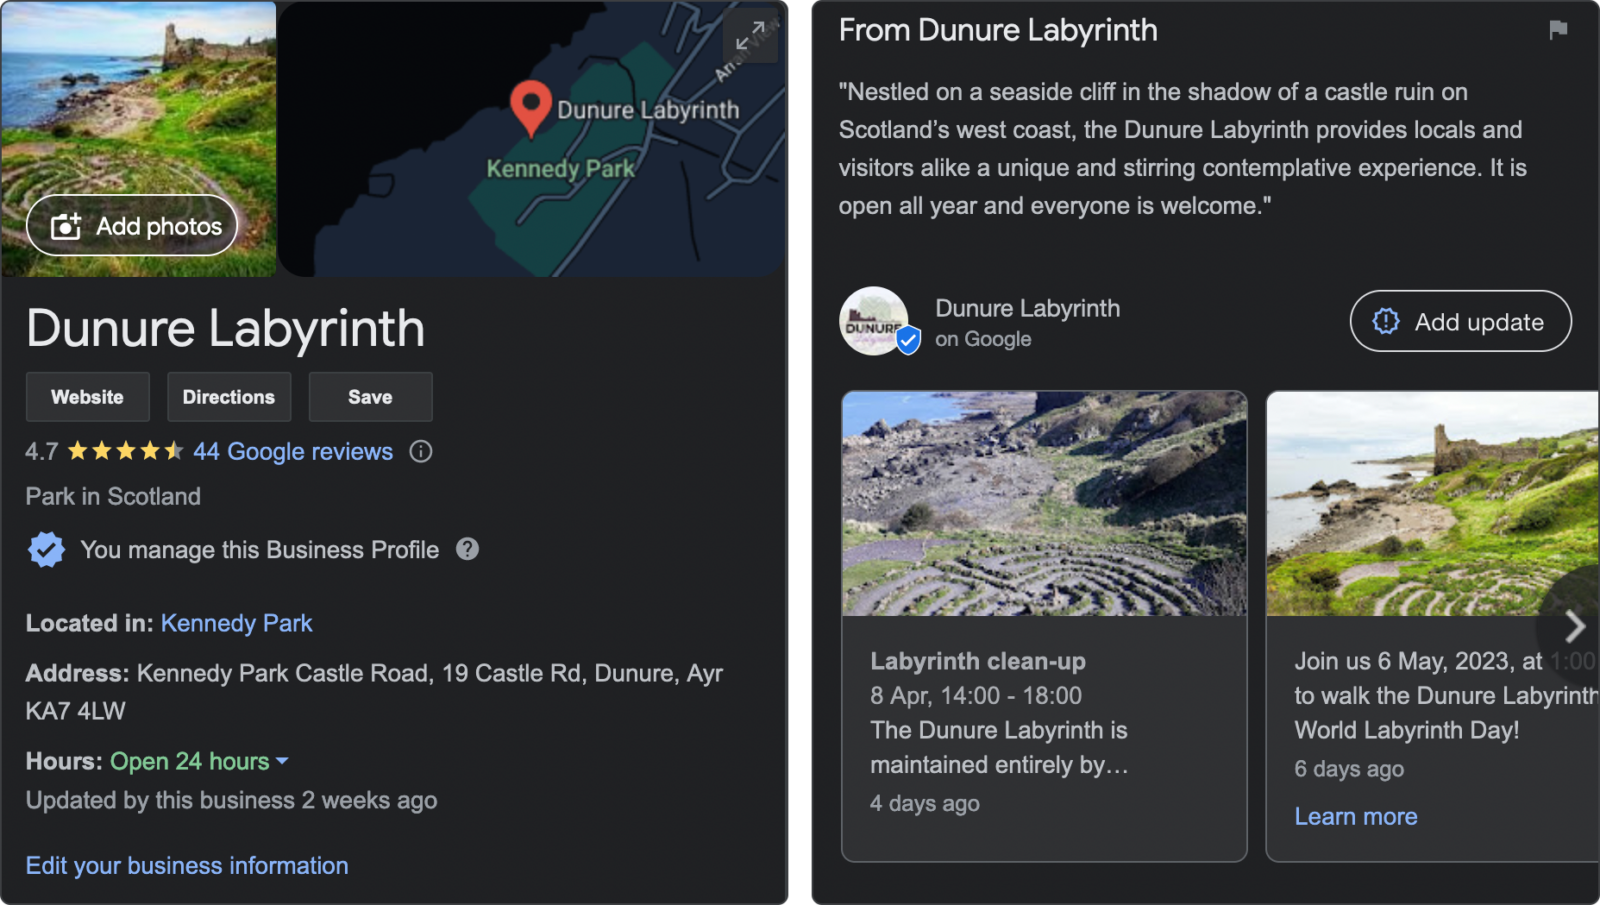Get Directions to Dunure Labyrinth

click(229, 397)
